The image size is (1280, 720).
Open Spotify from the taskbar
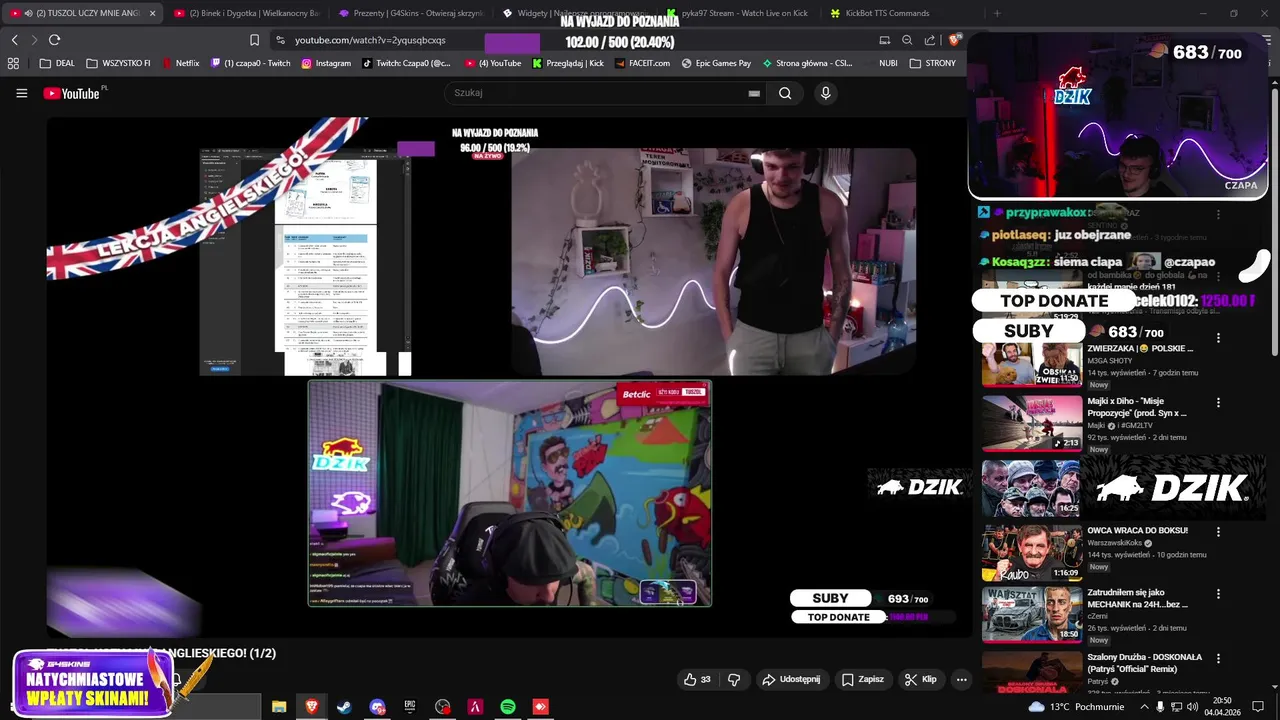tap(508, 707)
